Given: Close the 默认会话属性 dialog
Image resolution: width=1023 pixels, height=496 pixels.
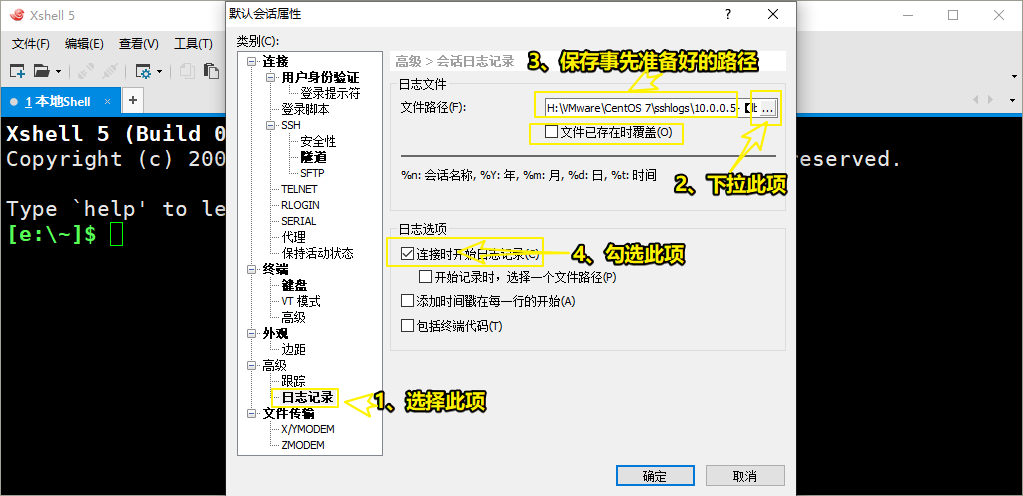Looking at the screenshot, I should click(x=772, y=14).
